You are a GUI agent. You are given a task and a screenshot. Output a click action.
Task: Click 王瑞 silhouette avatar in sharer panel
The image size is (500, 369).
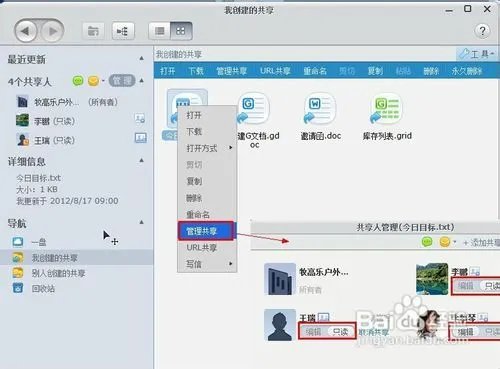click(280, 325)
